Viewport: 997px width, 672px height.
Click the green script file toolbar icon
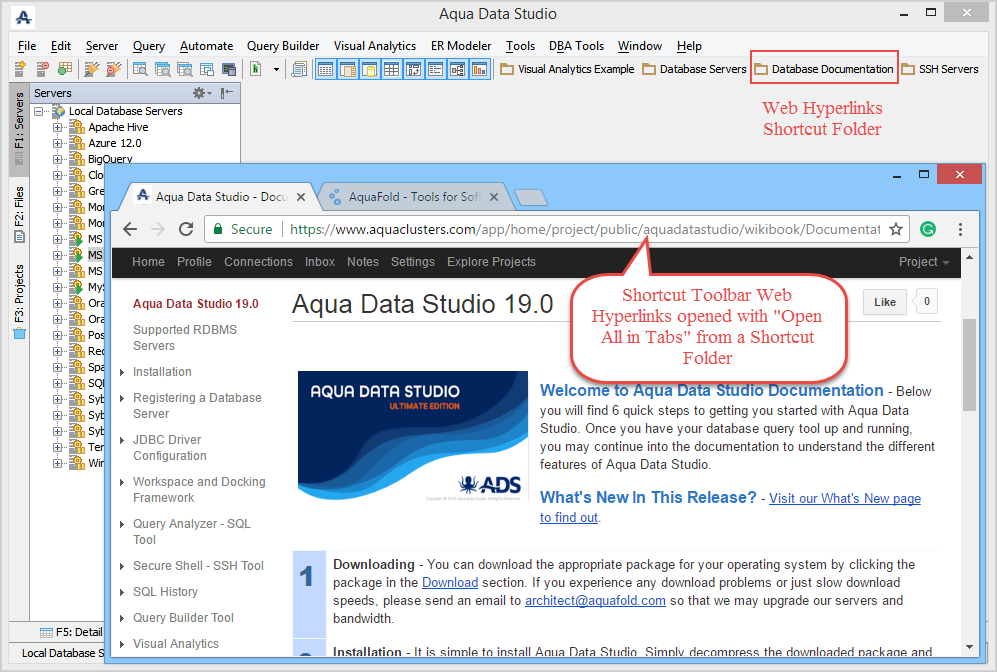pyautogui.click(x=256, y=69)
